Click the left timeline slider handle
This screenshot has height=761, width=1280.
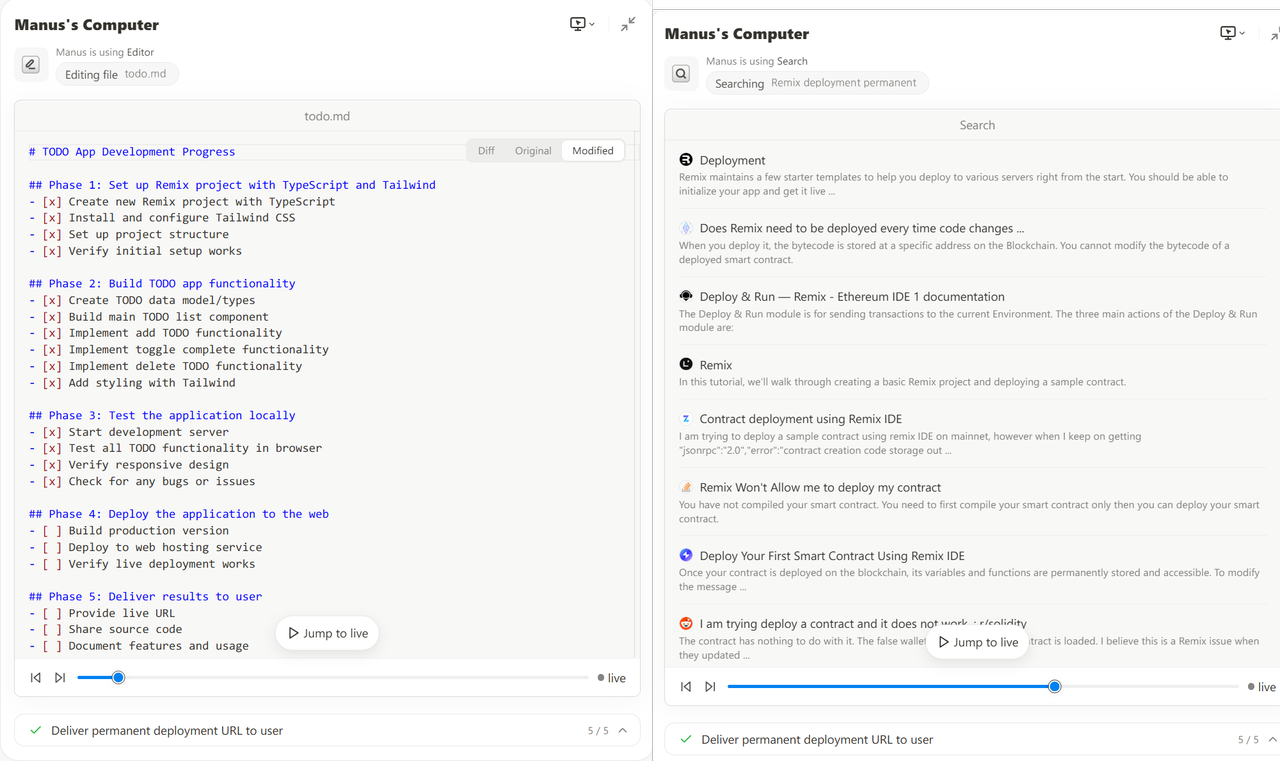pyautogui.click(x=118, y=678)
